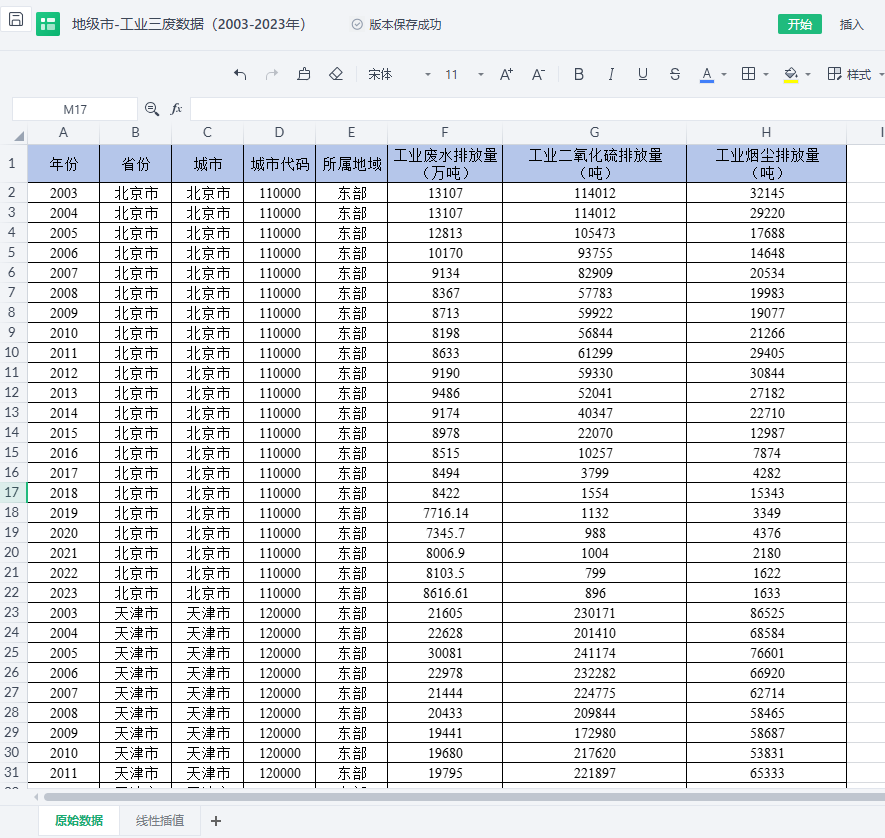Select the 线性插值 sheet tab
This screenshot has height=838, width=885.
160,821
